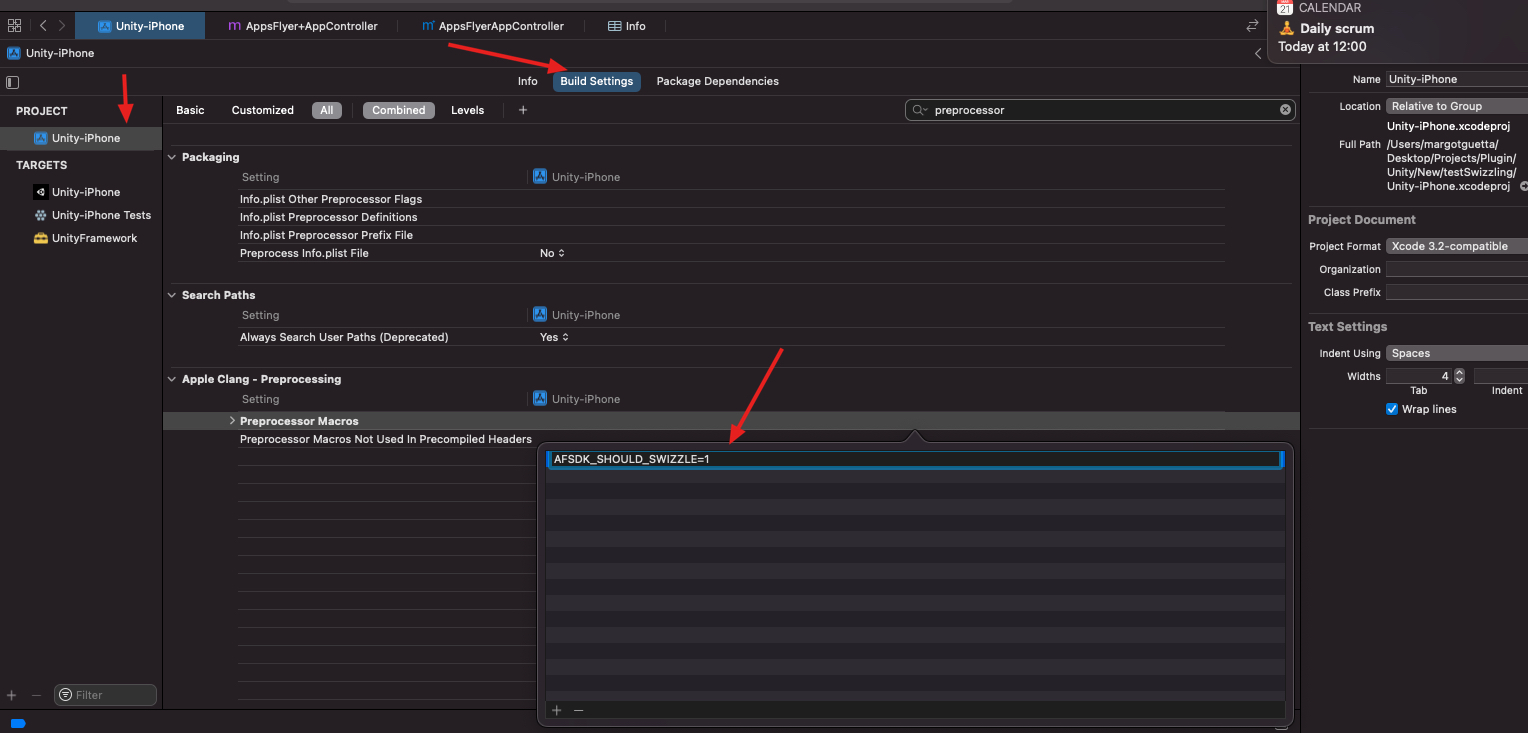Toggle the Wrap lines checkbox
The width and height of the screenshot is (1528, 733).
pyautogui.click(x=1392, y=409)
